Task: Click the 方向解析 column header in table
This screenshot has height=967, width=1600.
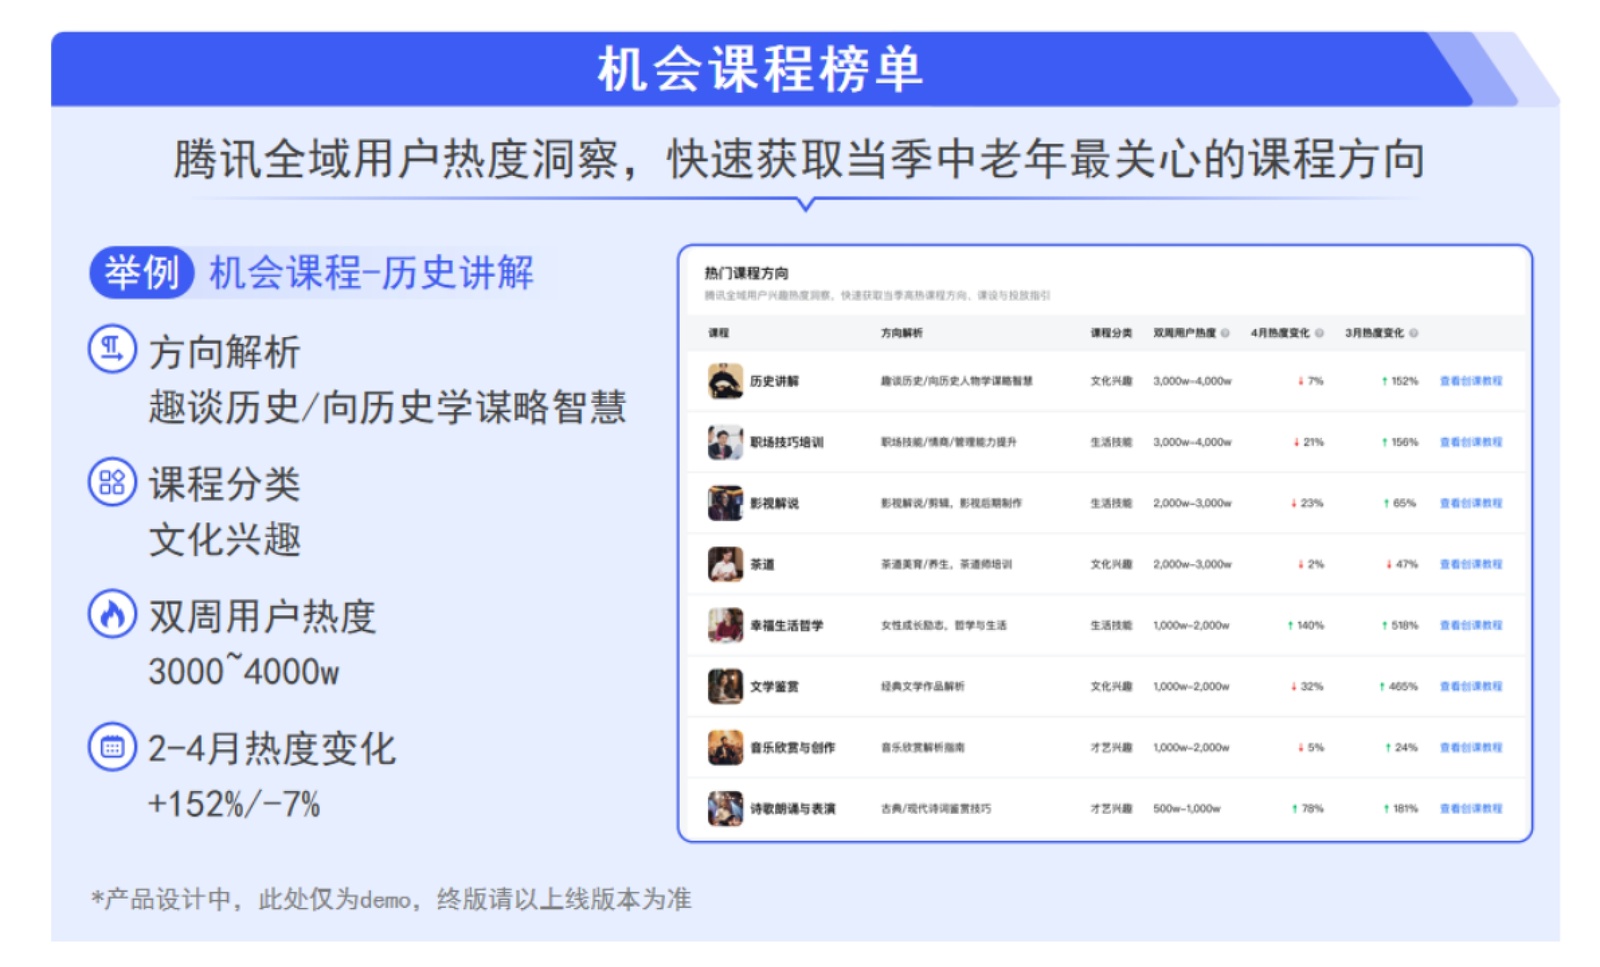Action: 901,333
